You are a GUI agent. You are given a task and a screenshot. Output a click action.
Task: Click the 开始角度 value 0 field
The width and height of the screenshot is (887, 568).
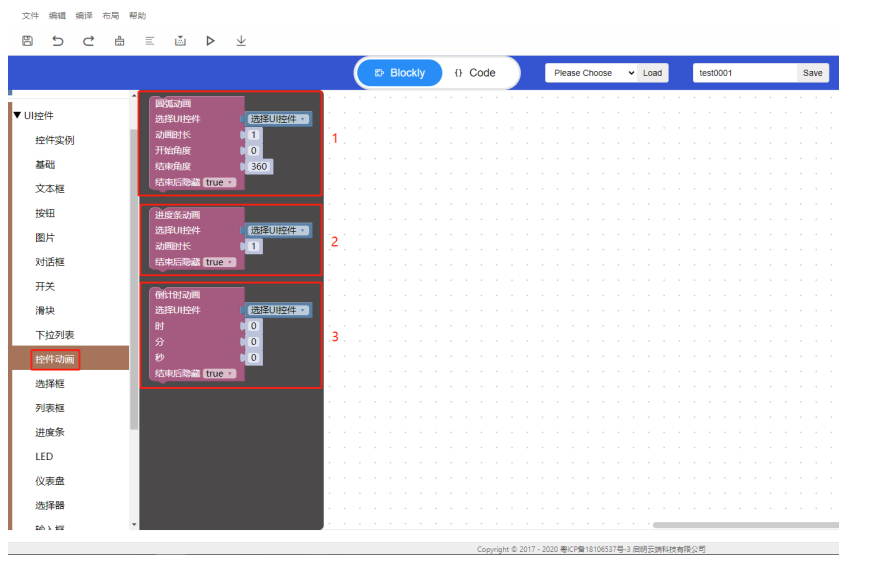click(253, 150)
